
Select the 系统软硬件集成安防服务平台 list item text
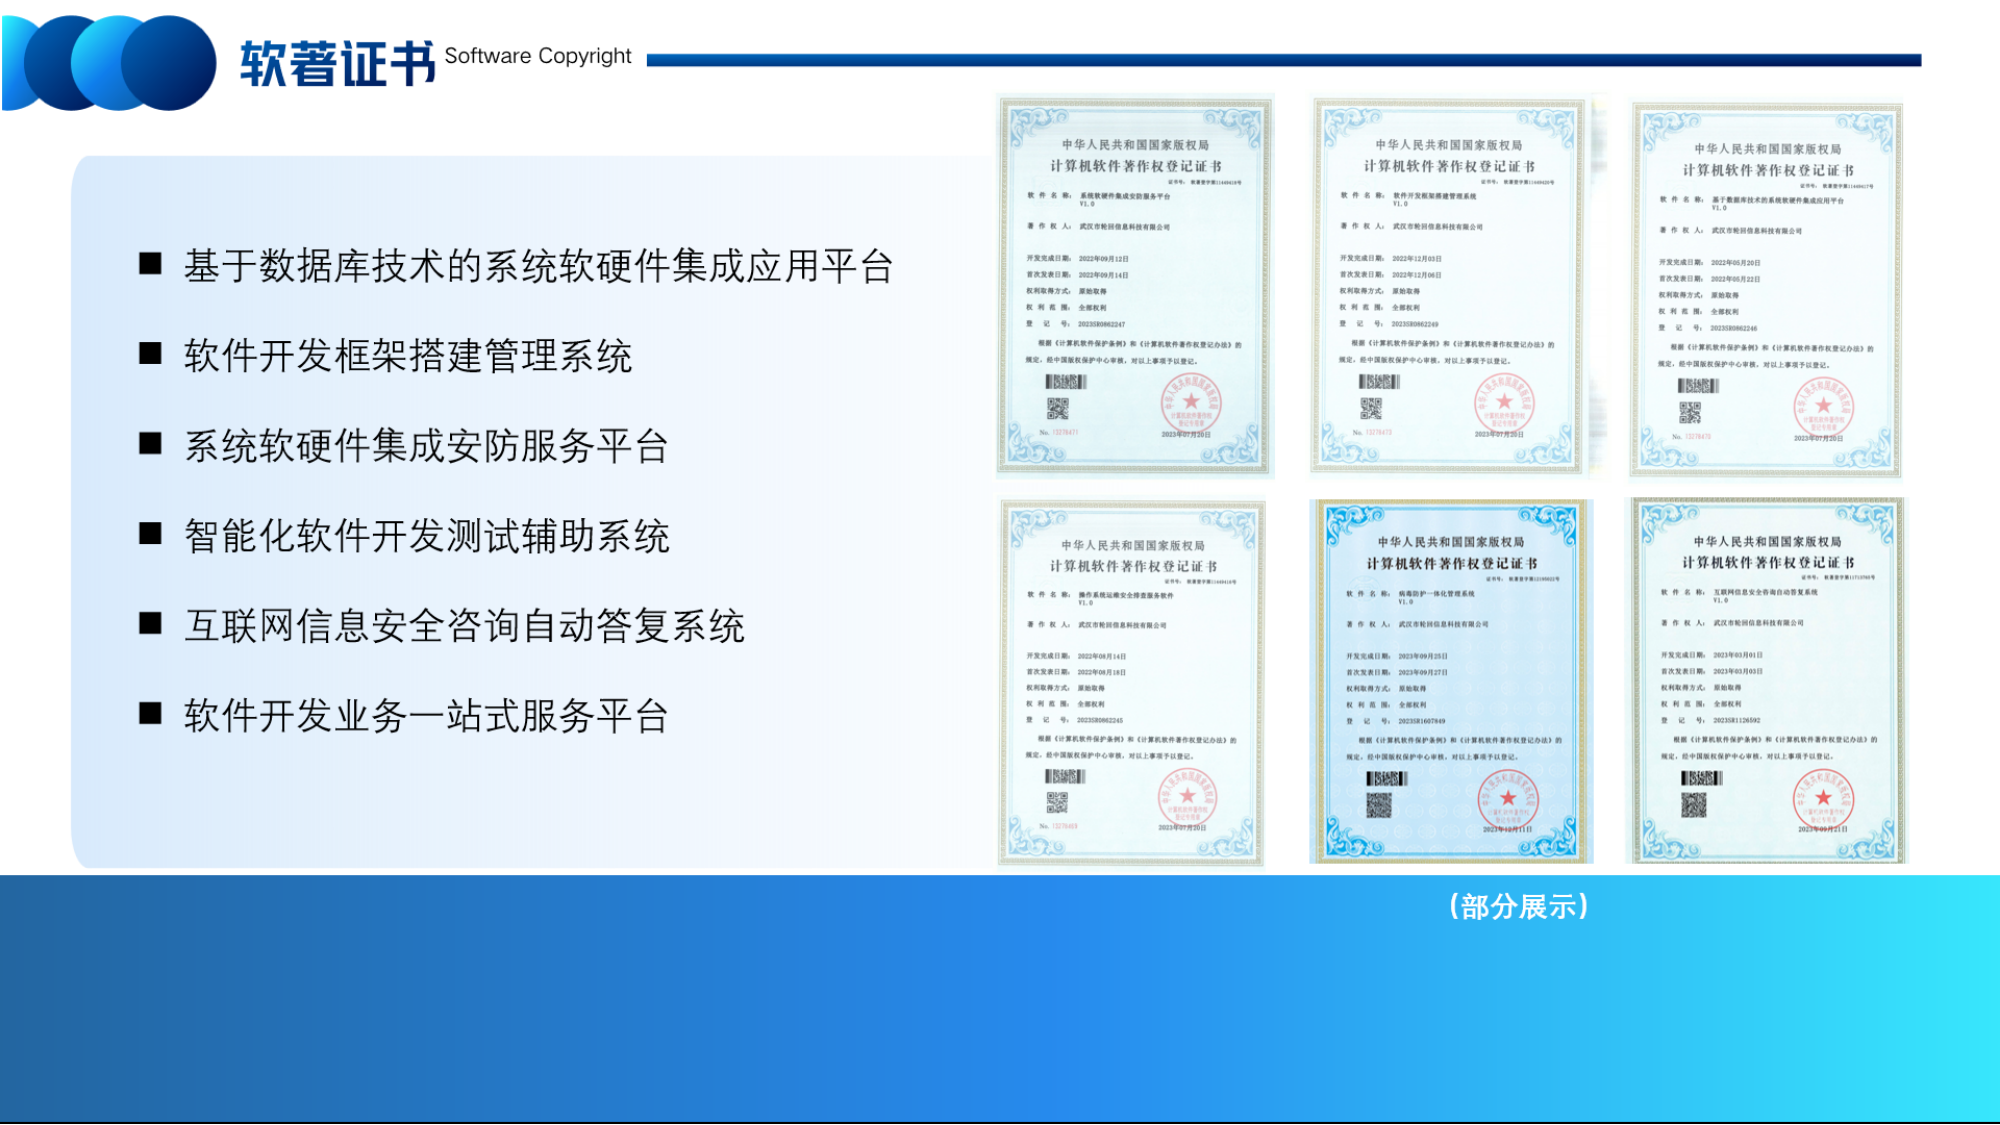coord(426,446)
